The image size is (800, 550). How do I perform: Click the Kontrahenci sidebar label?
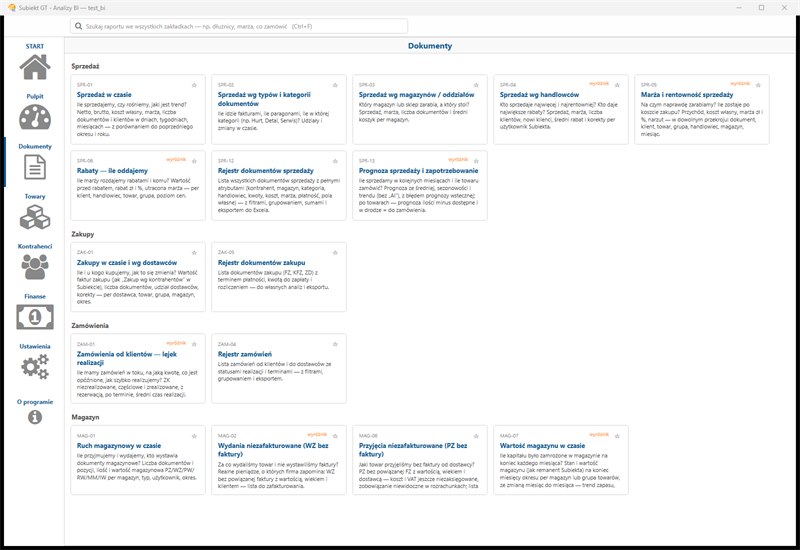coord(35,246)
